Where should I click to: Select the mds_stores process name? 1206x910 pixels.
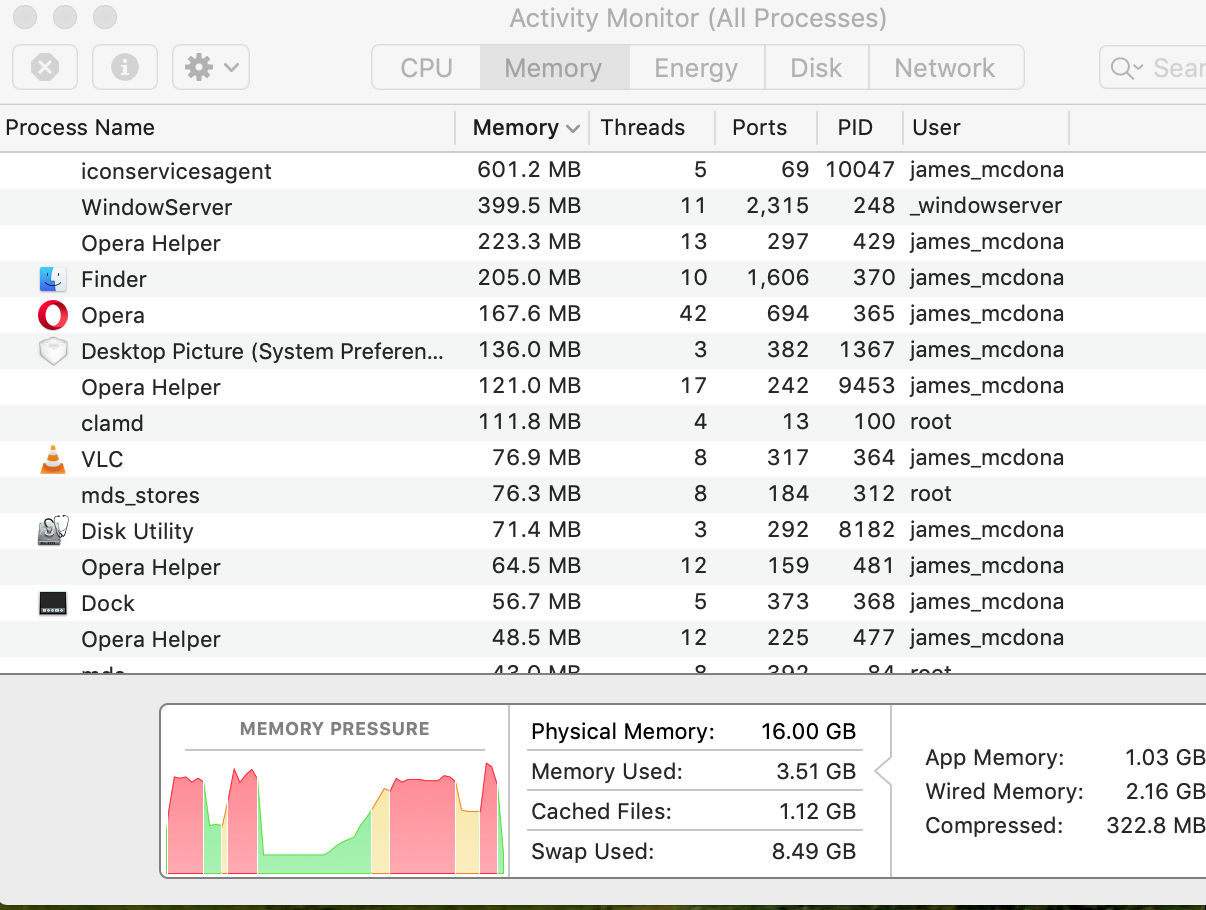[140, 495]
